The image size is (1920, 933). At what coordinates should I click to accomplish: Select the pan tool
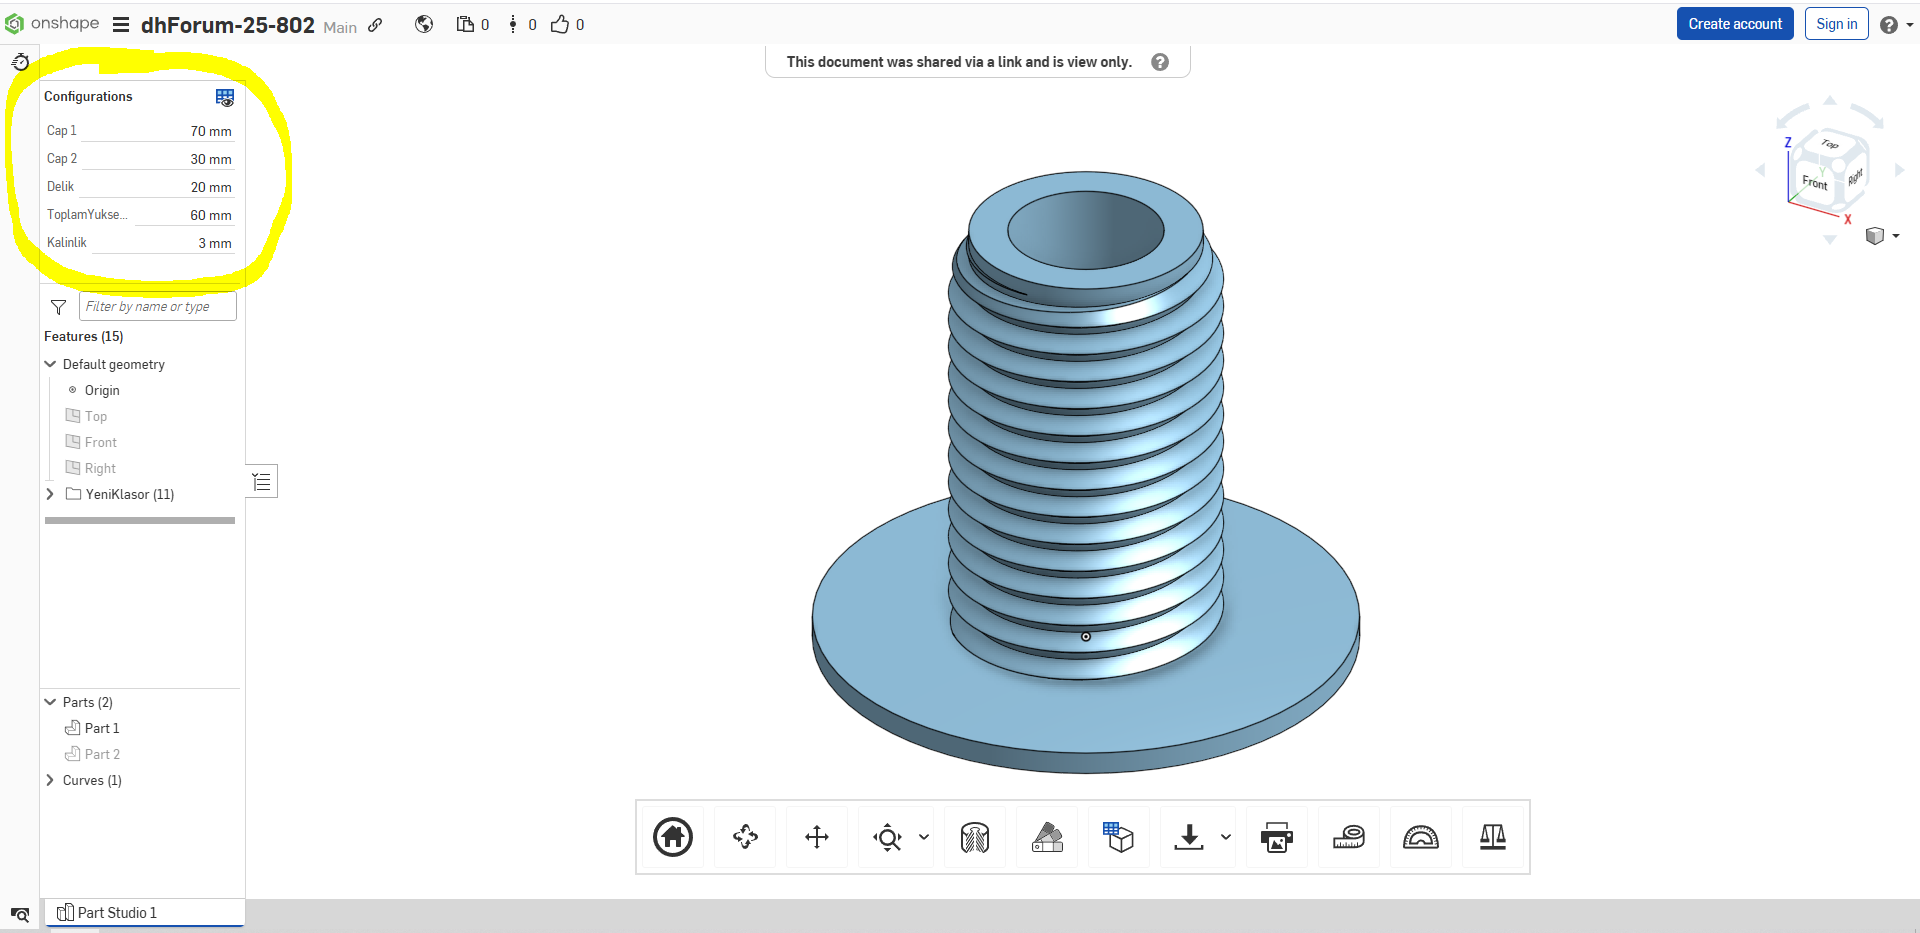(817, 837)
